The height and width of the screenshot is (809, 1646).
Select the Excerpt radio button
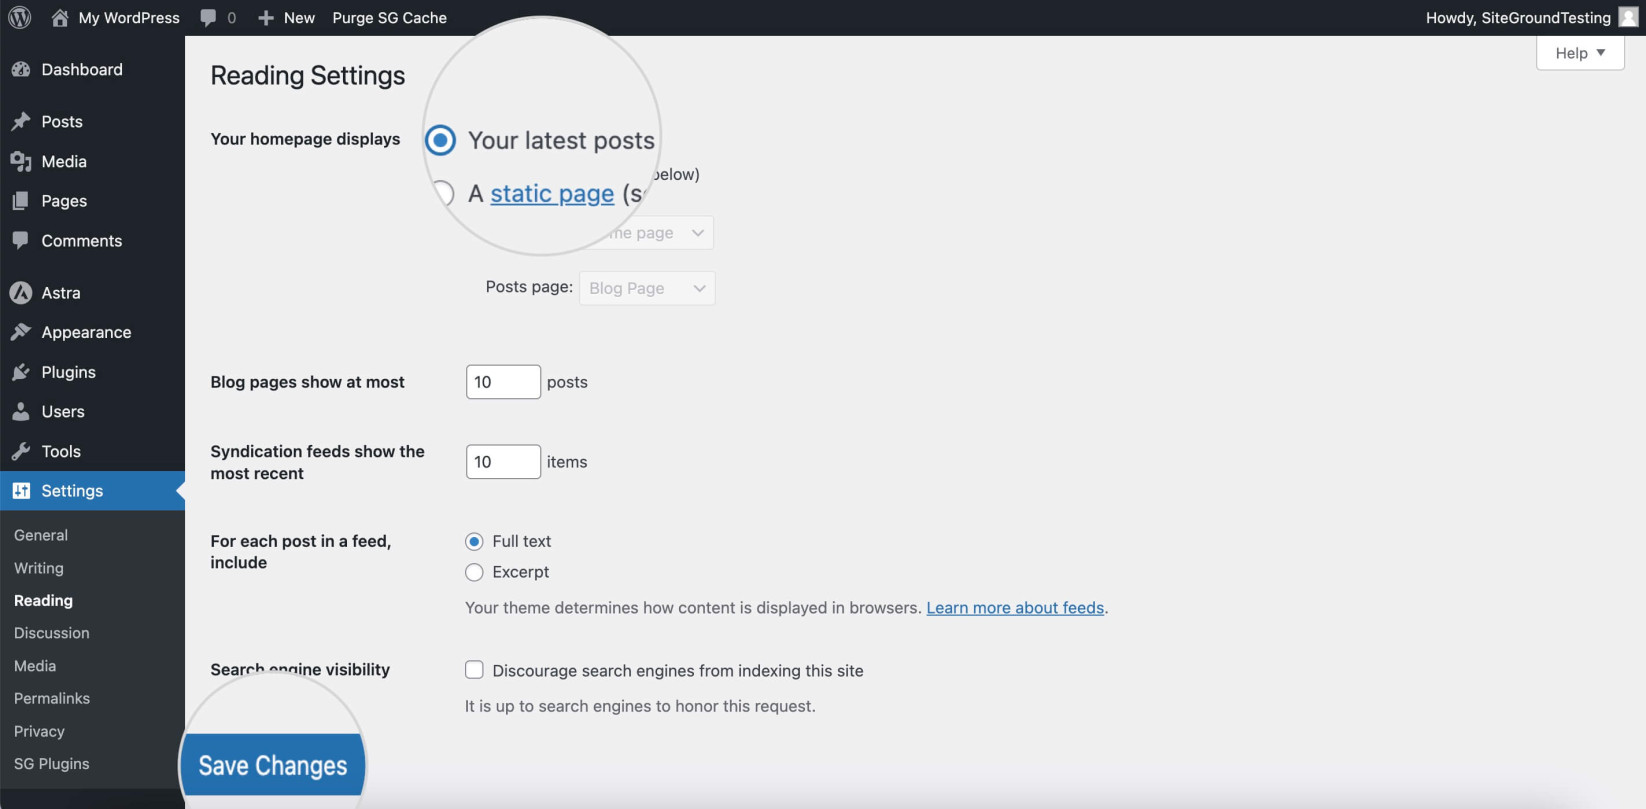(x=474, y=572)
